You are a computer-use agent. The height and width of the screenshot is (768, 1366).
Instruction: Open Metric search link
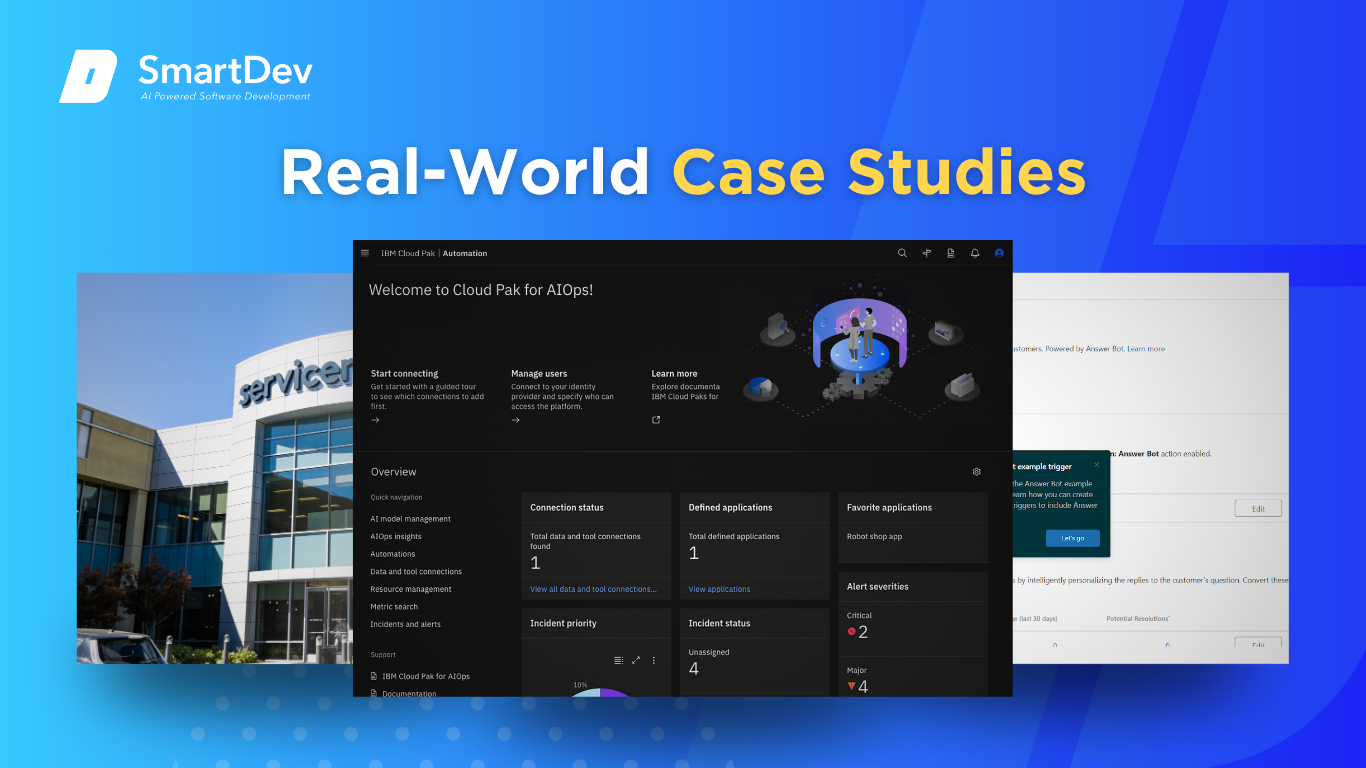[x=394, y=607]
